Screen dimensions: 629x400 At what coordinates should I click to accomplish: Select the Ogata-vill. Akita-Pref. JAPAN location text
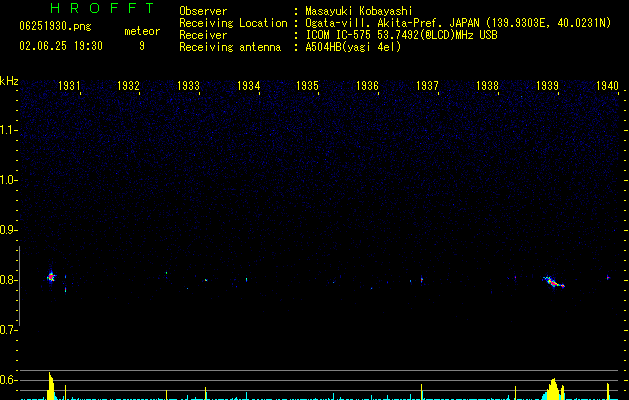click(x=458, y=23)
